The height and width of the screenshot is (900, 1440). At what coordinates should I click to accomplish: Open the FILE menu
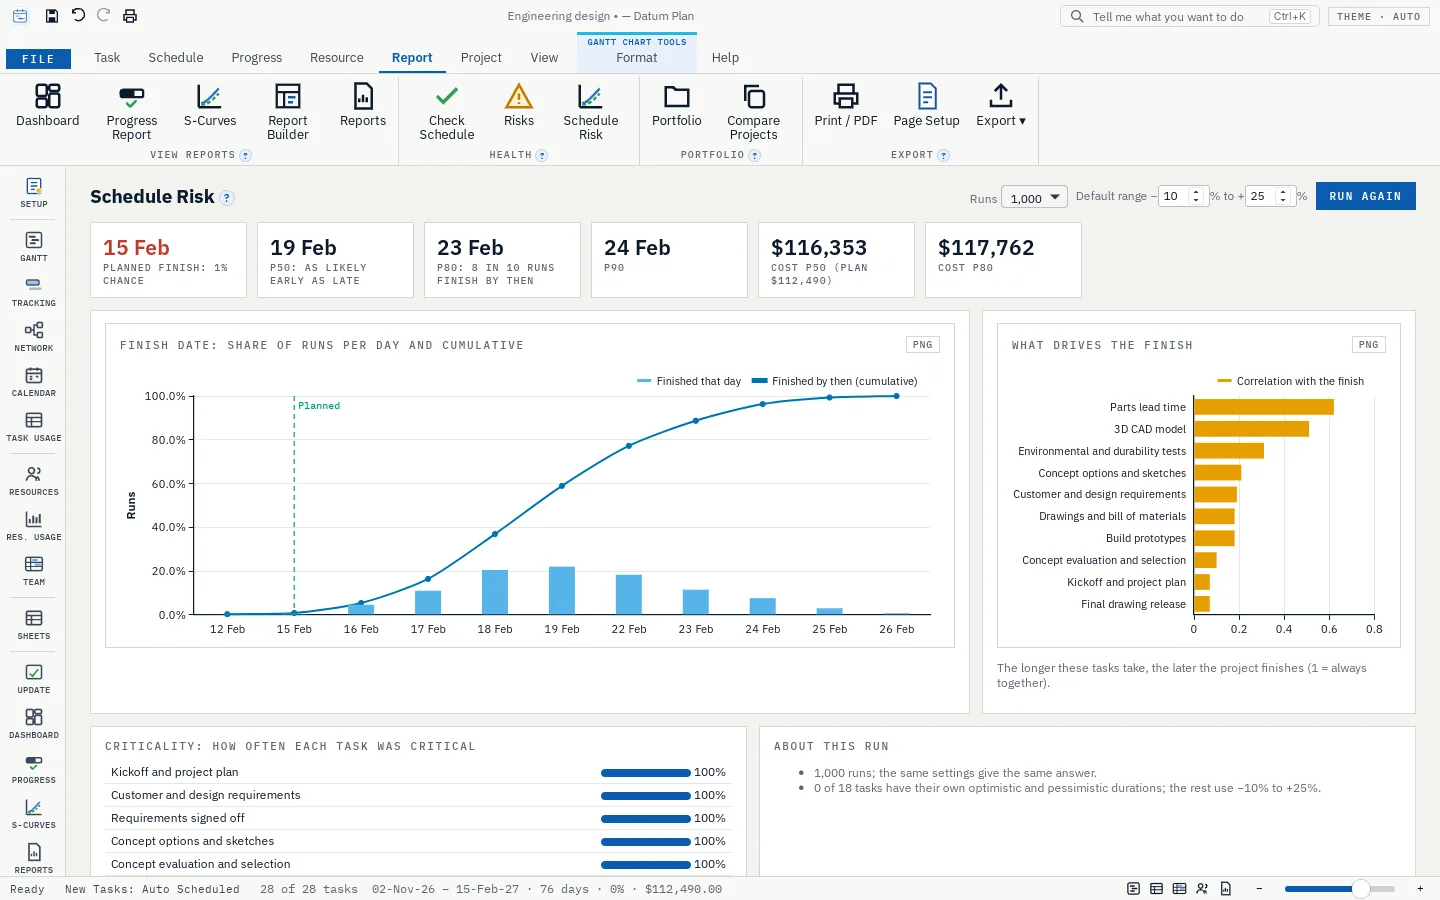[38, 59]
